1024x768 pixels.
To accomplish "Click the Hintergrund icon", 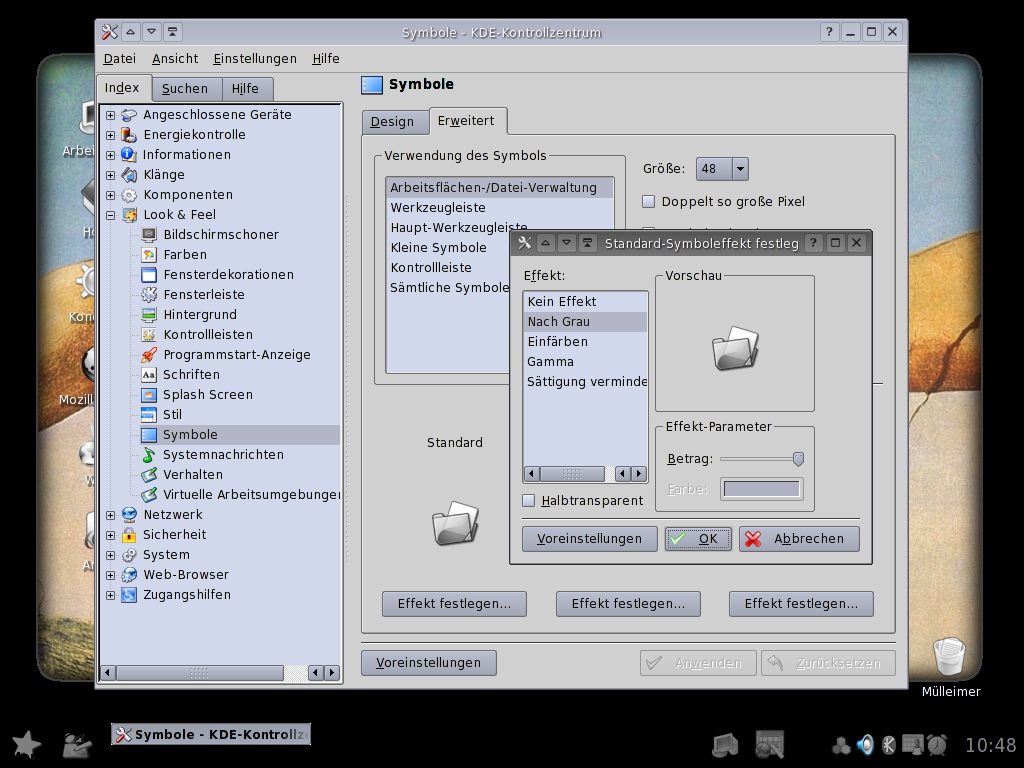I will pyautogui.click(x=149, y=315).
